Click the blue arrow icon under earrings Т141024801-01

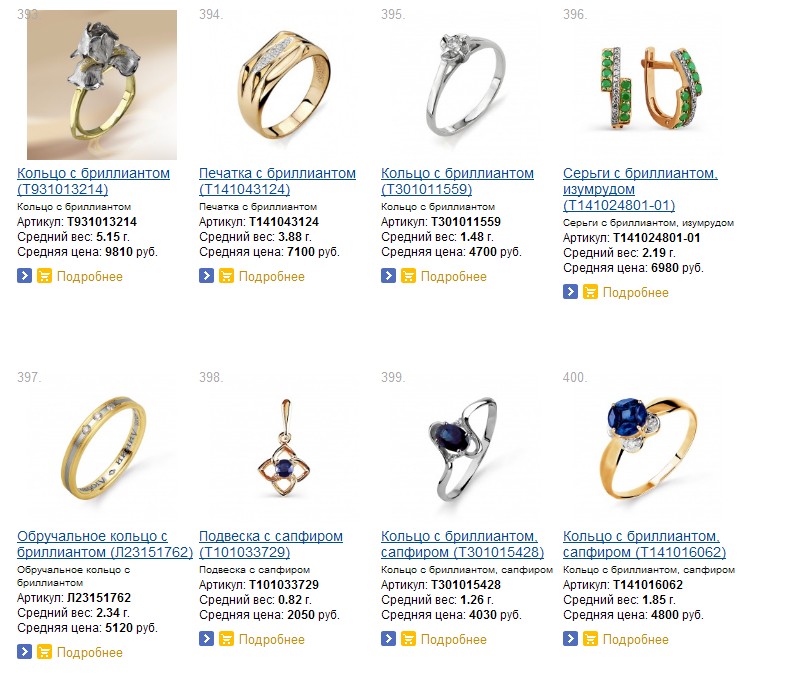pos(570,292)
